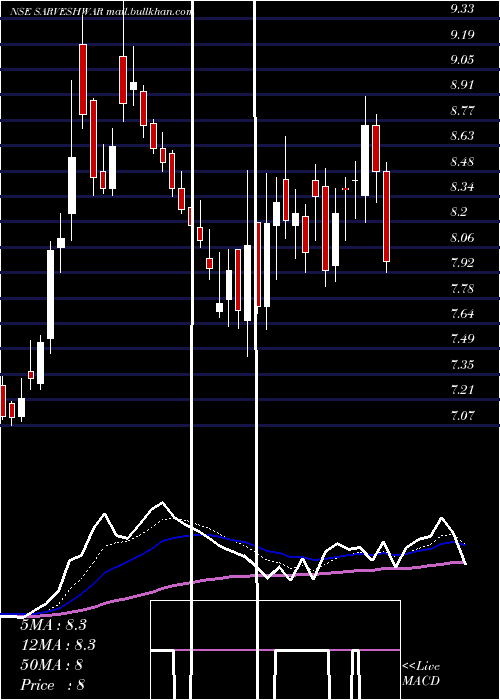Select the Price : 8 readout
This screenshot has height=700, width=500.
click(52, 685)
